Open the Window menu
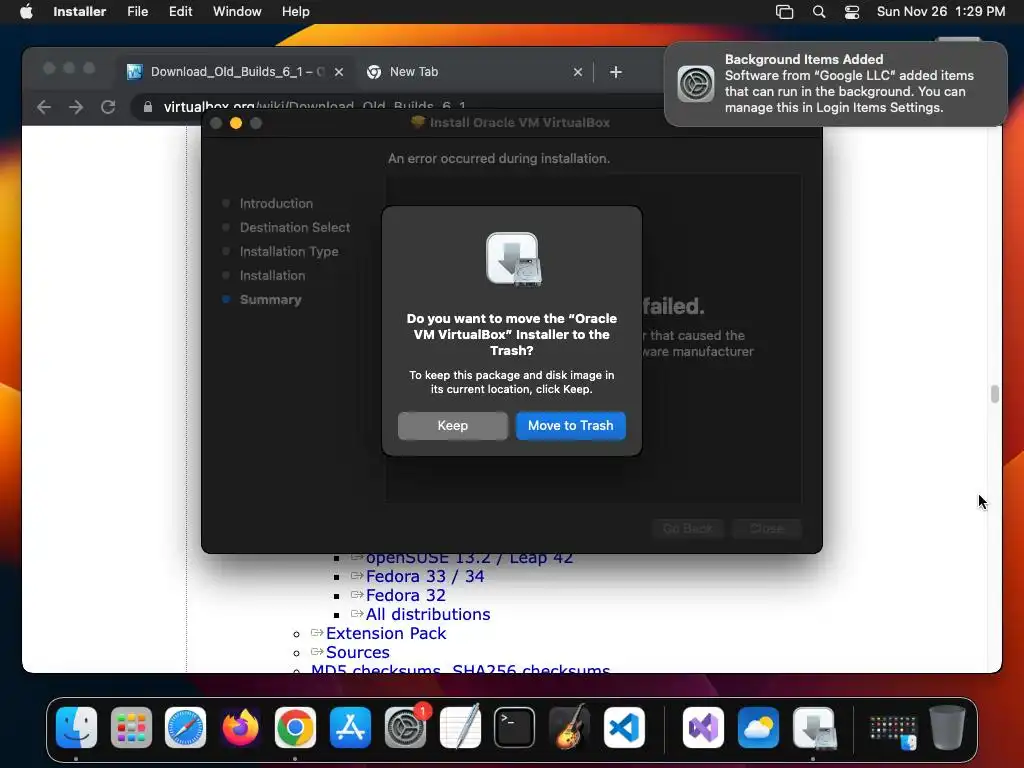The image size is (1024, 768). point(237,12)
